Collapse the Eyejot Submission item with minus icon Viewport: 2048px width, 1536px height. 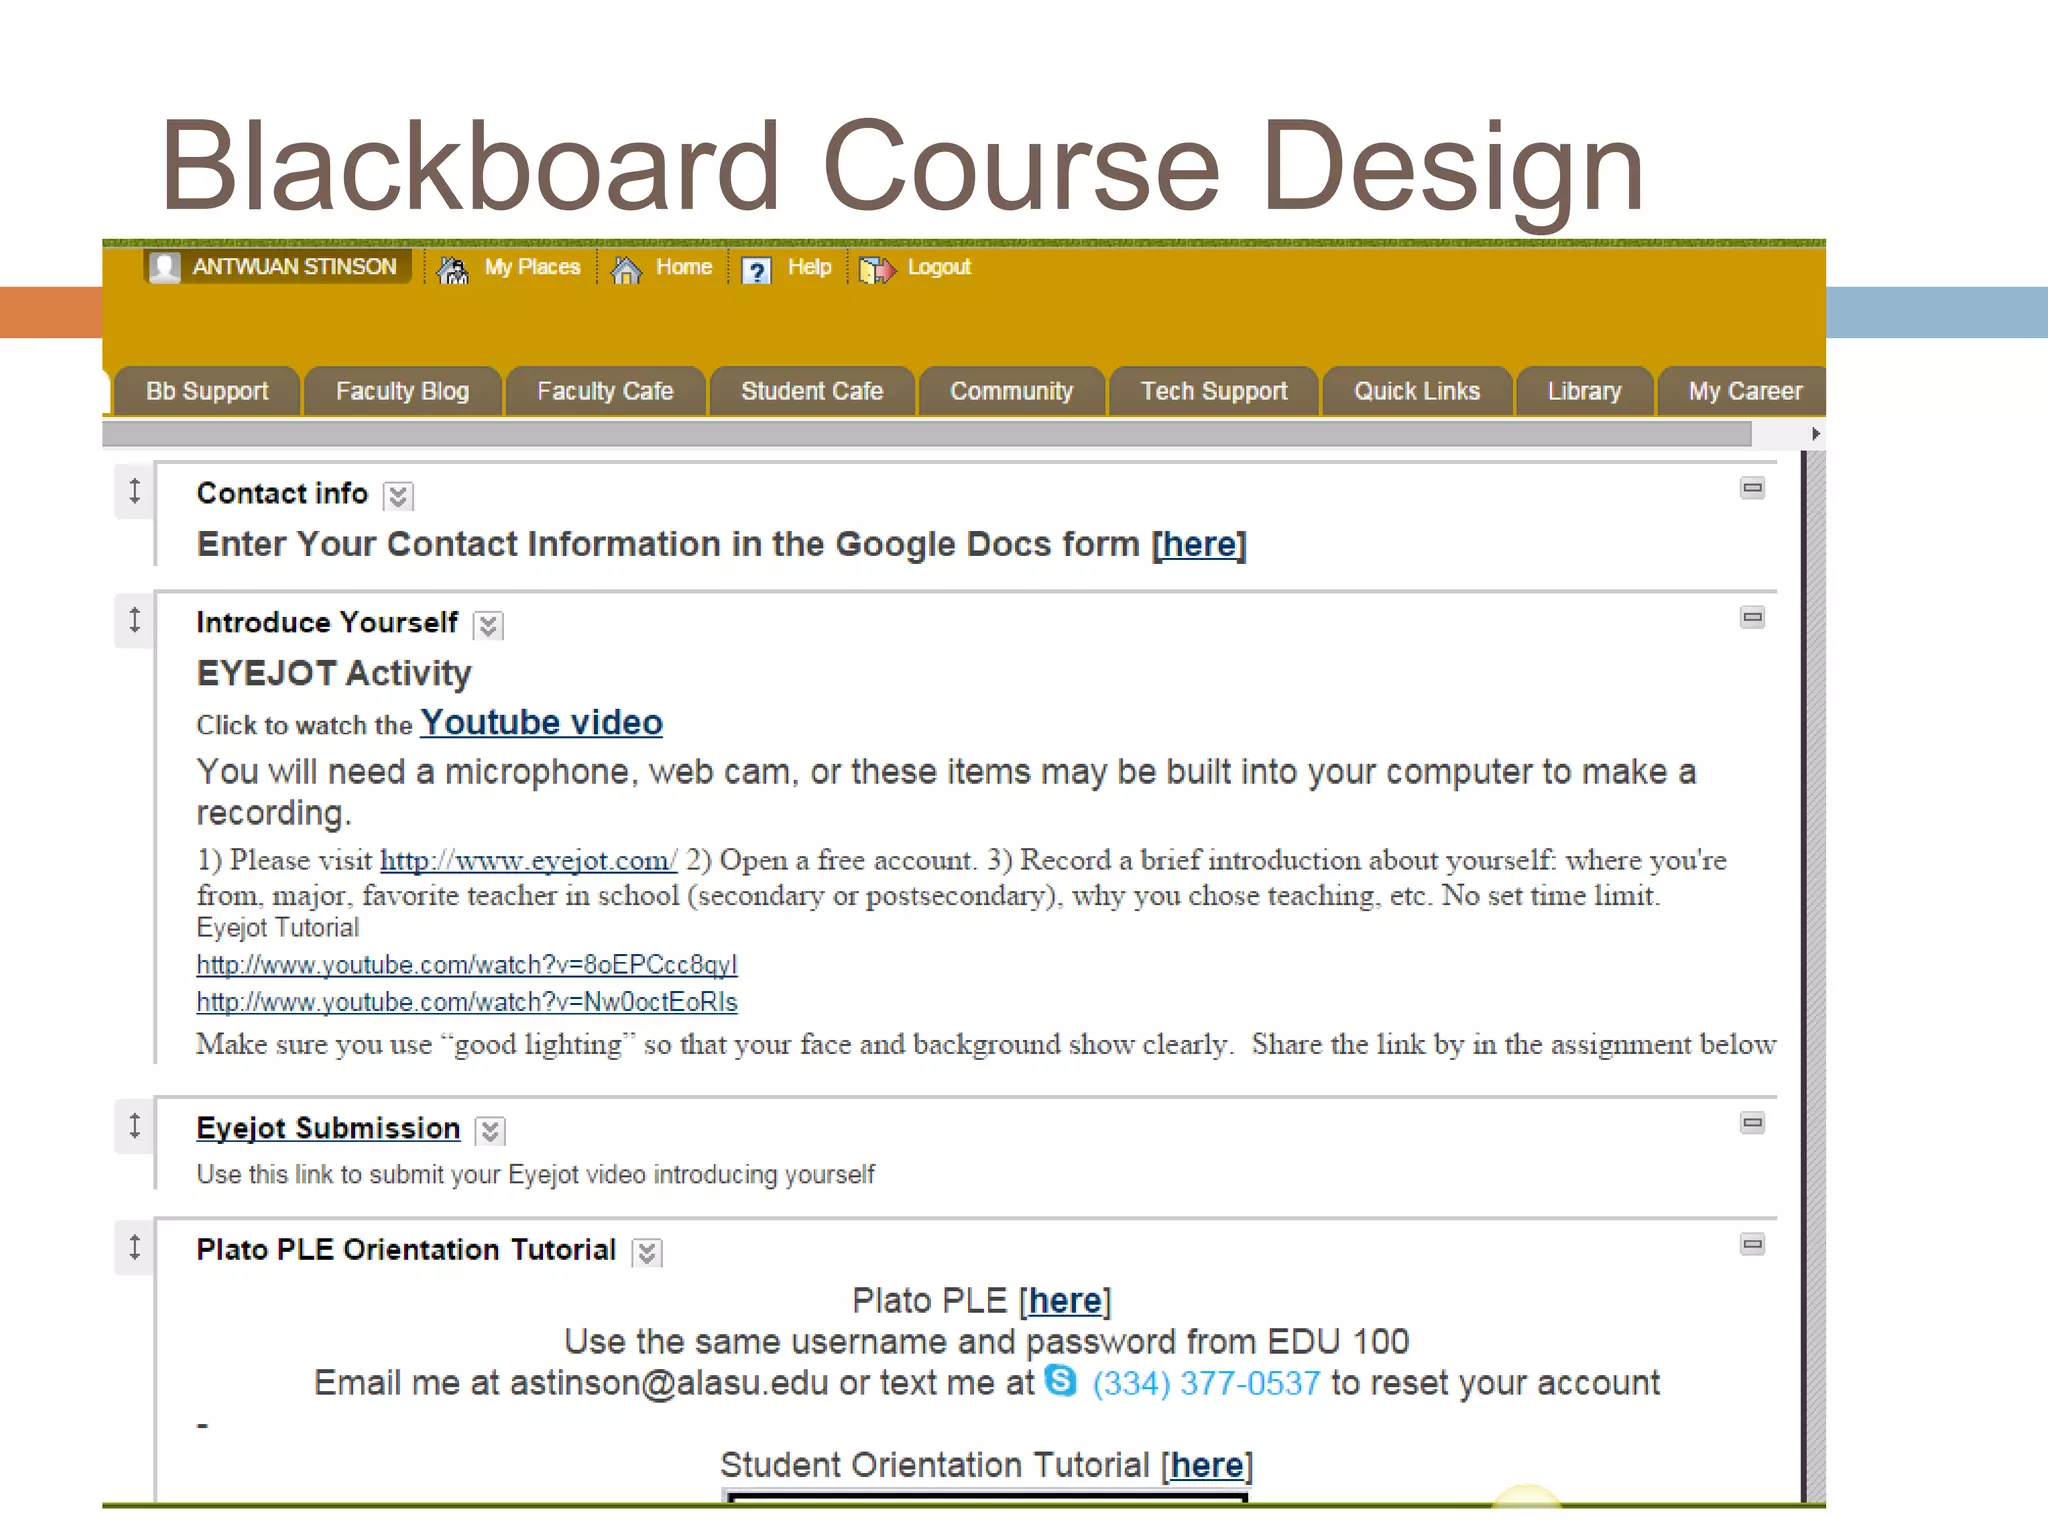pos(1752,1123)
